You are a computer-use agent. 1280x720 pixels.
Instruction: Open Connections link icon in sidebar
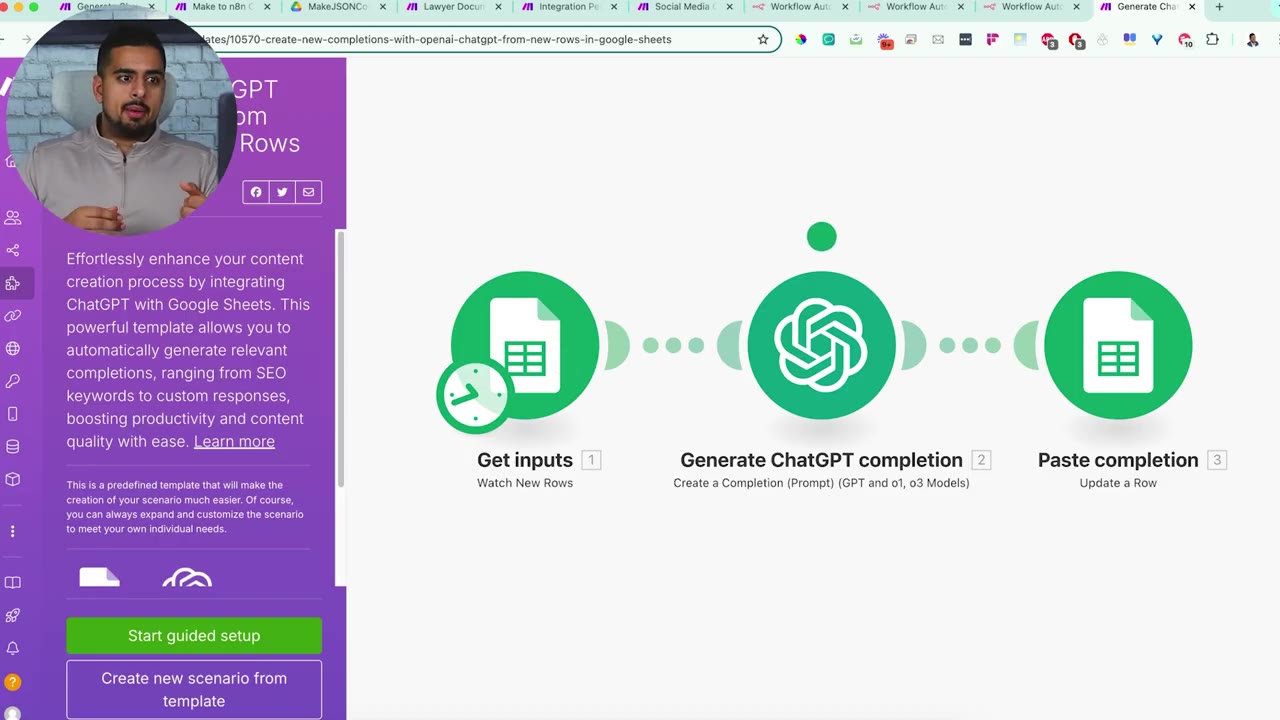click(x=13, y=316)
